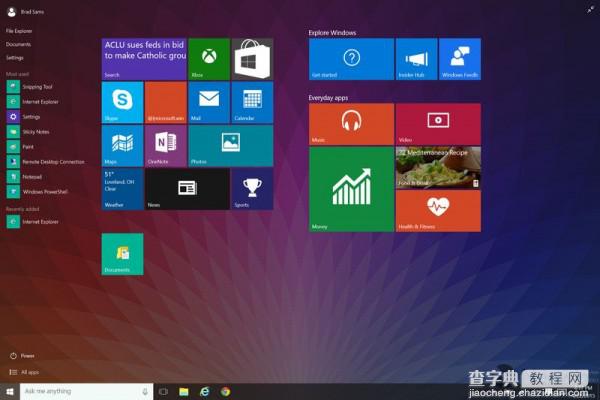The width and height of the screenshot is (600, 400).
Task: Open Internet Explorer under Recently added
Action: pyautogui.click(x=33, y=222)
